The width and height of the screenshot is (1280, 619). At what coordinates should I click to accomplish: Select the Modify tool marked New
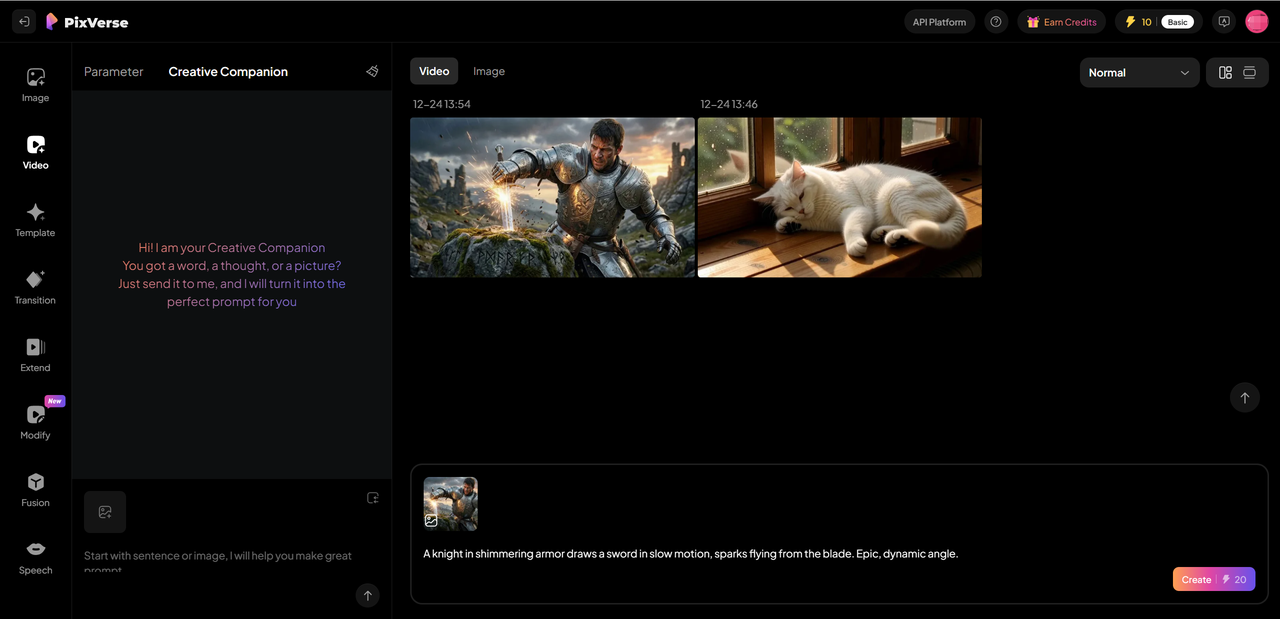[35, 421]
